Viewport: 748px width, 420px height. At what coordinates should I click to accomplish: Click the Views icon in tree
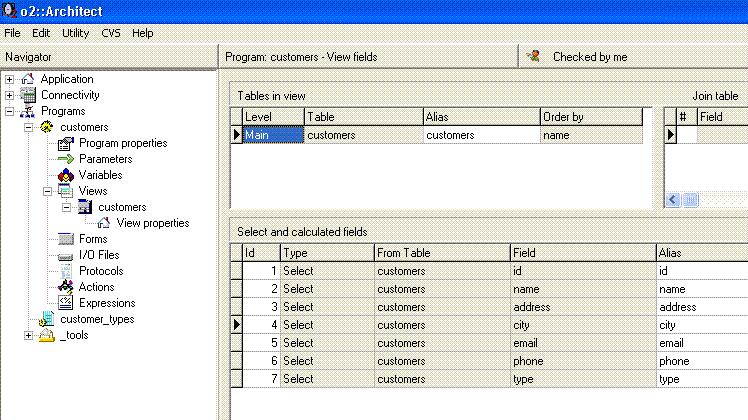point(65,191)
